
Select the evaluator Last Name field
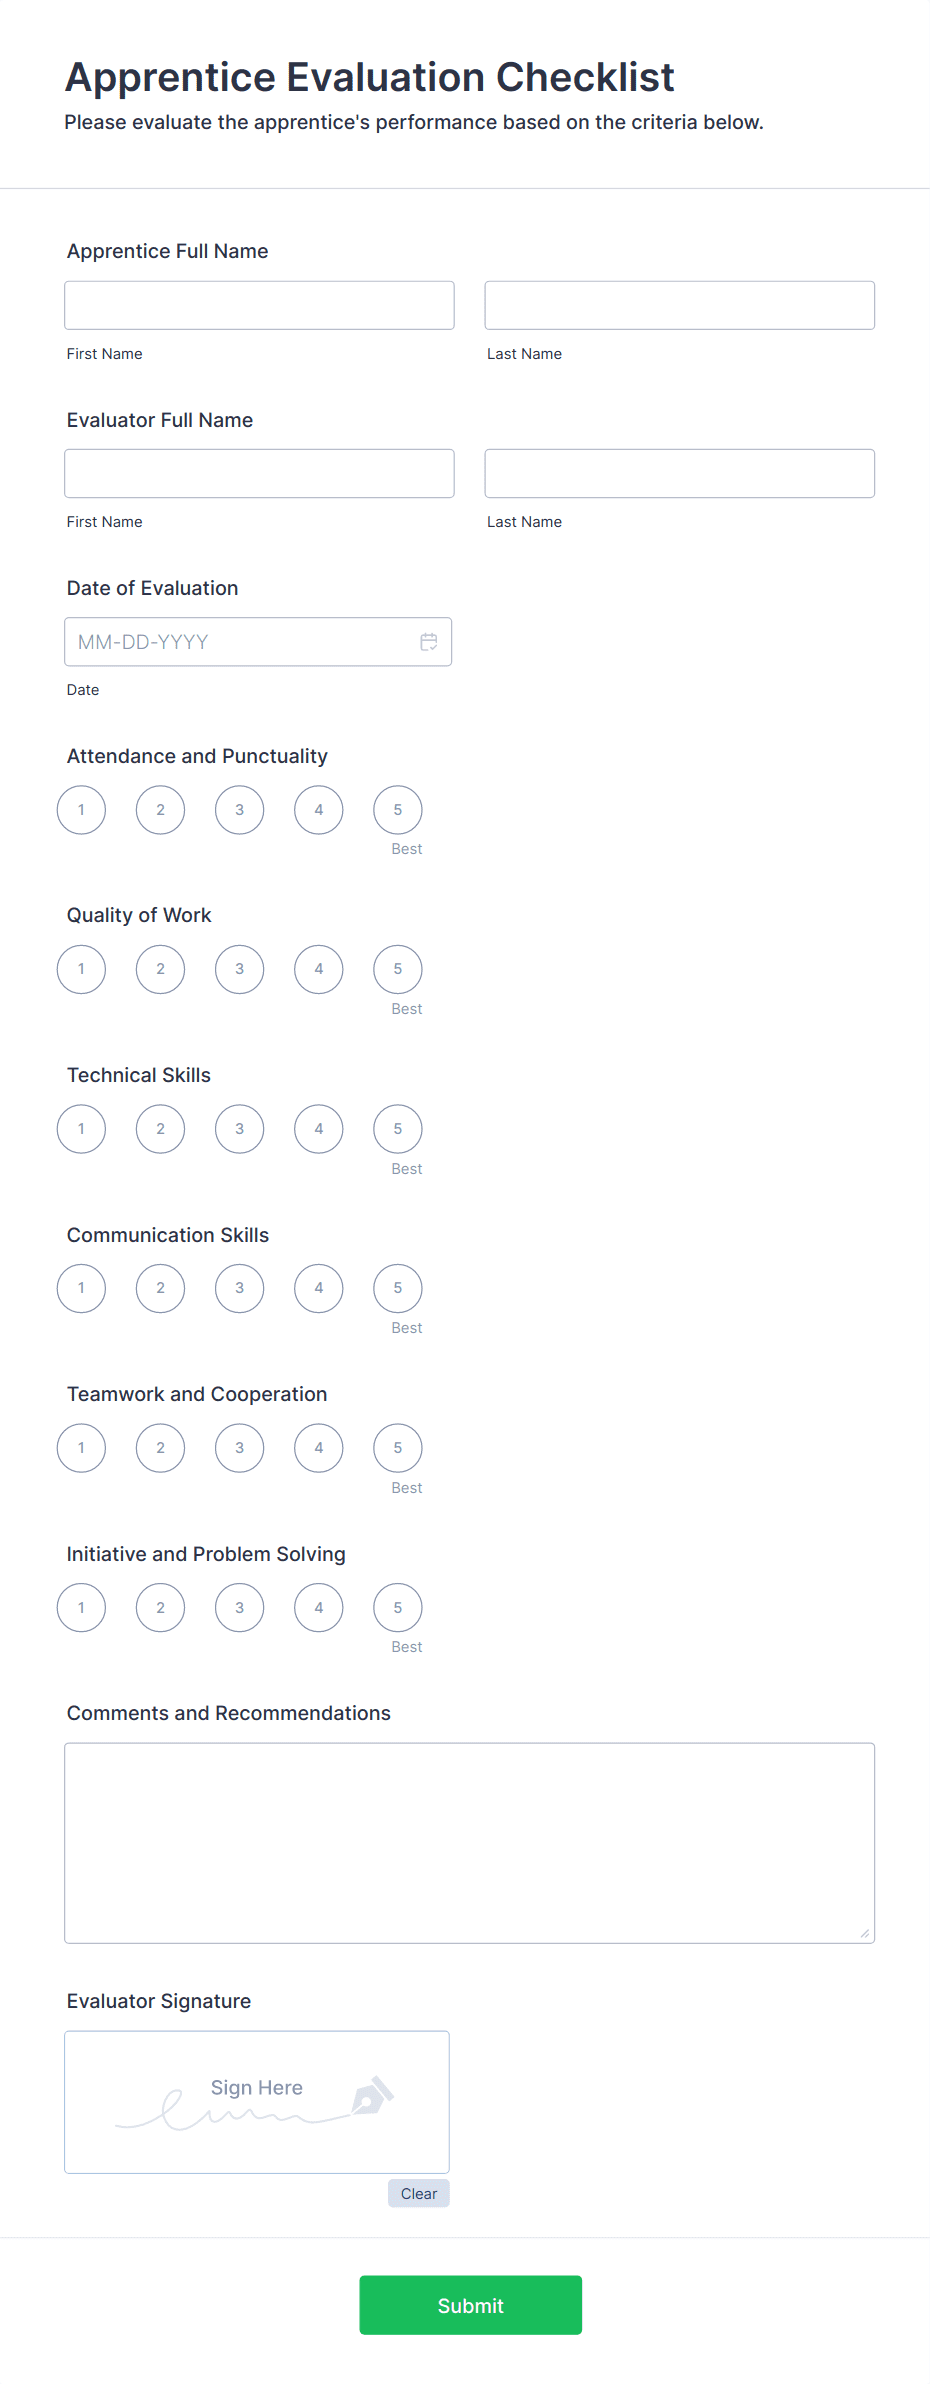tap(679, 473)
